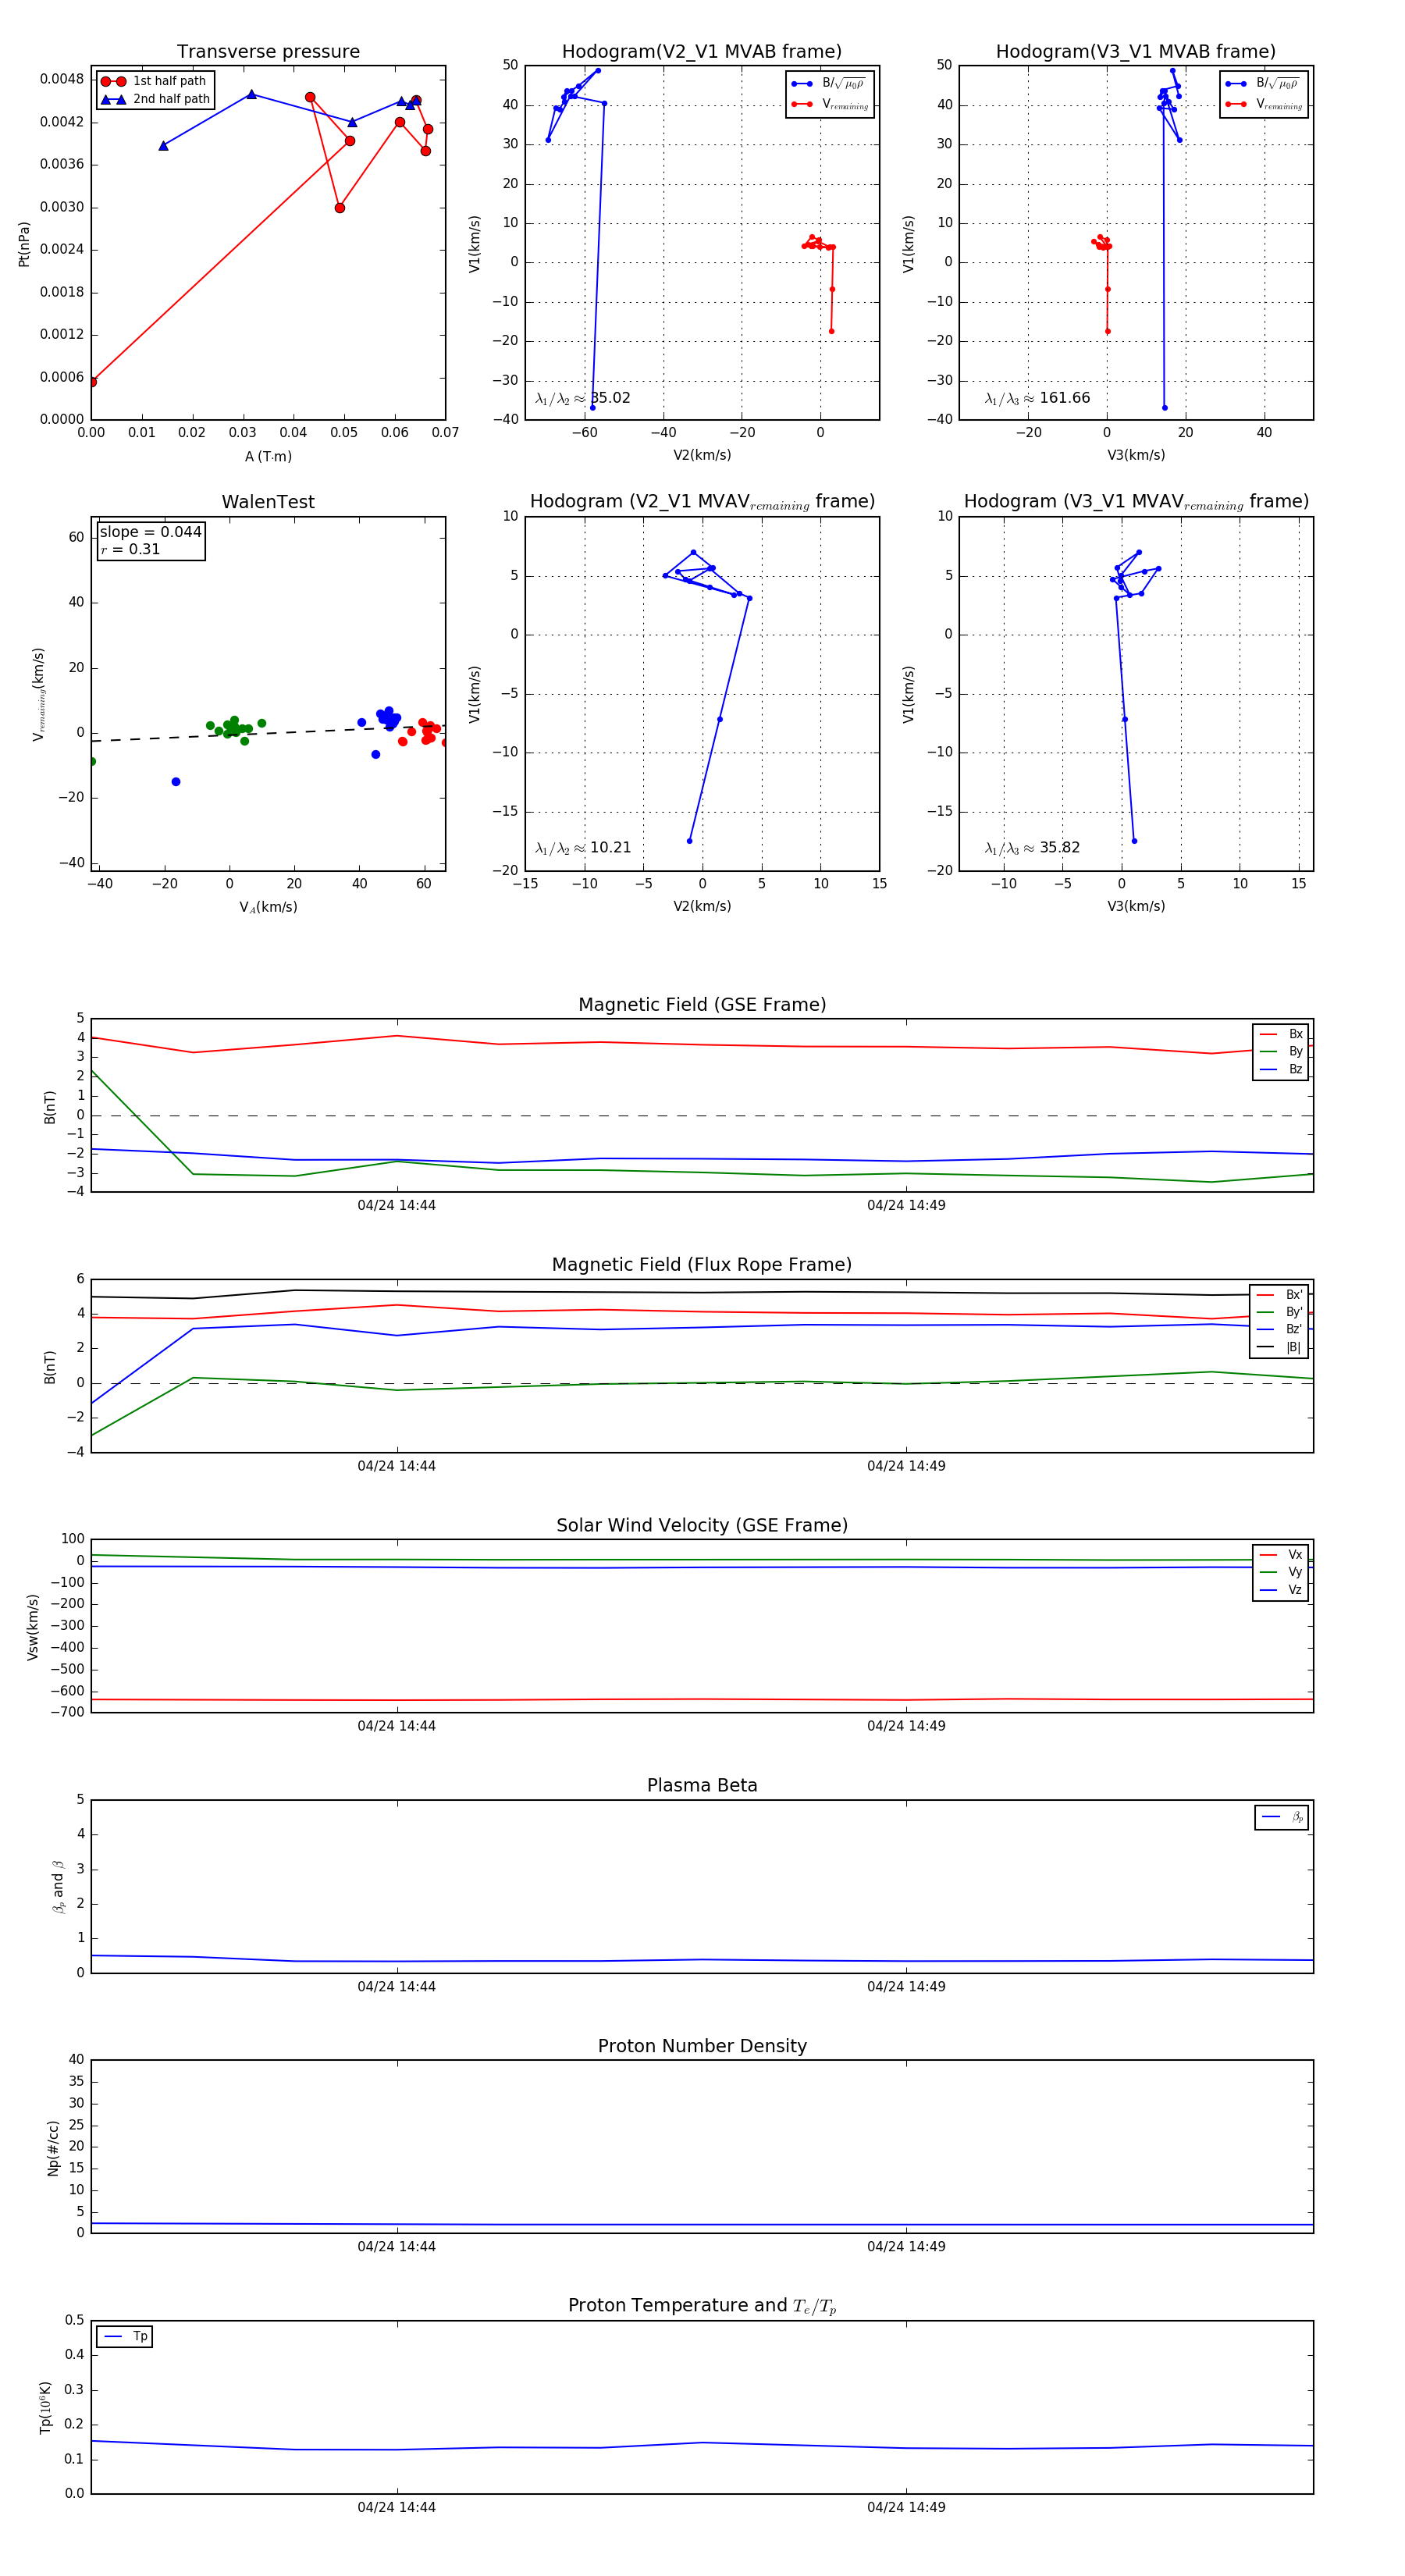The image size is (1405, 2576).
Task: Select the βp legend entry in the Plasma Beta plot
Action: 1282,1817
